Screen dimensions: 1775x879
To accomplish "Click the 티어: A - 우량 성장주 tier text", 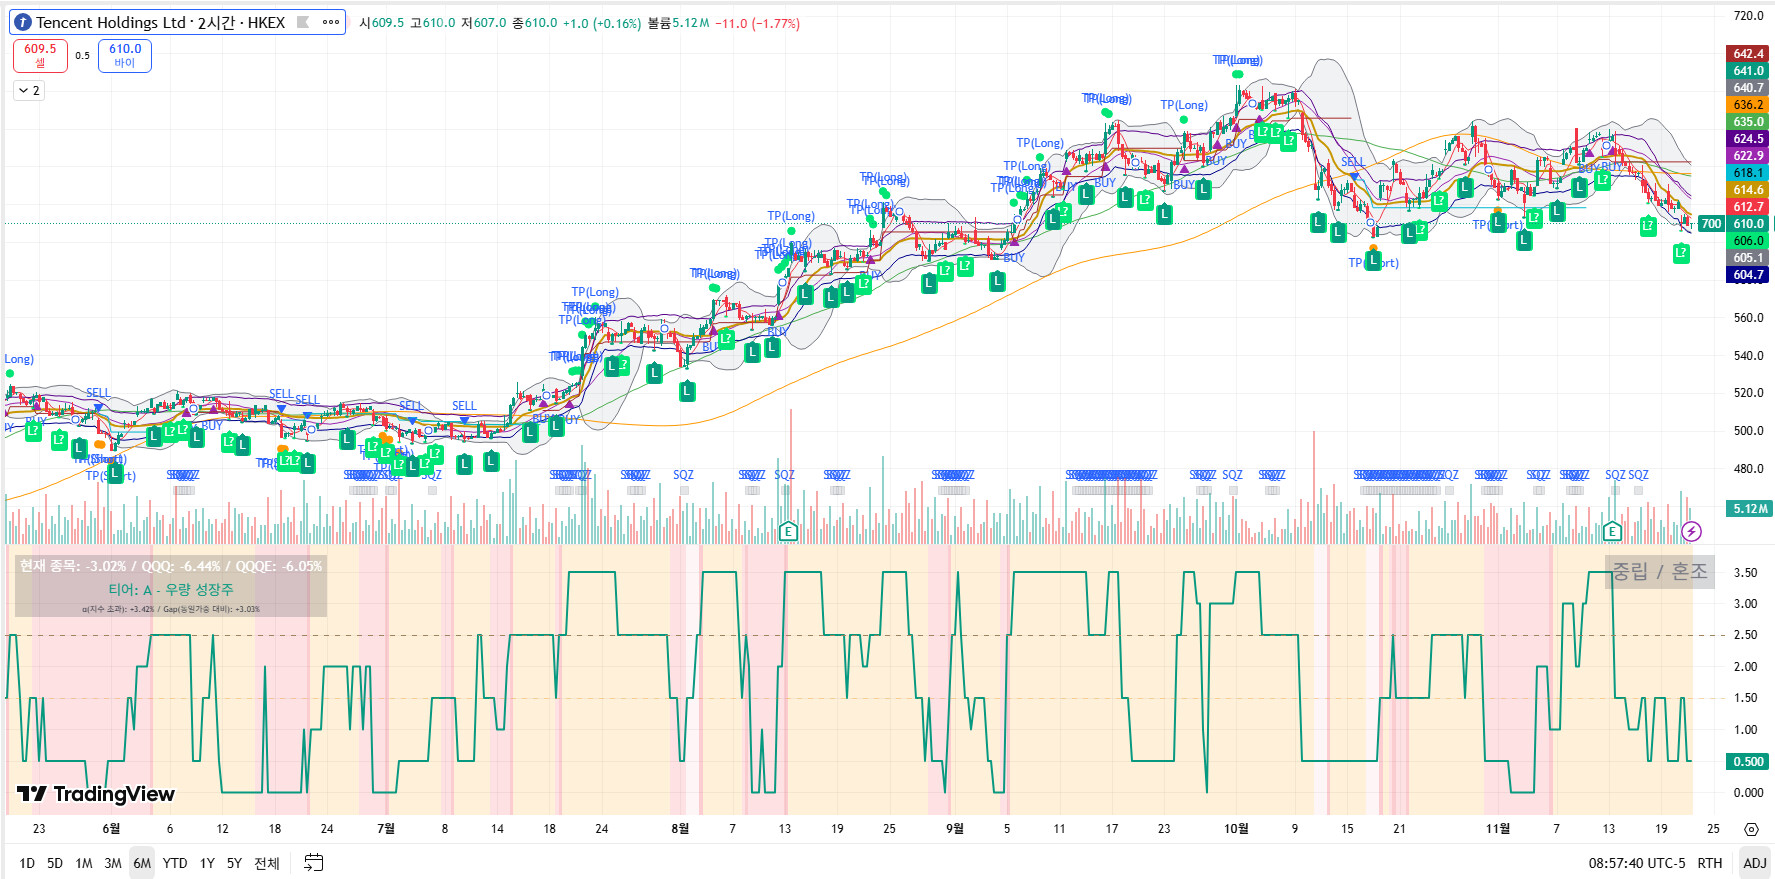I will tap(171, 590).
